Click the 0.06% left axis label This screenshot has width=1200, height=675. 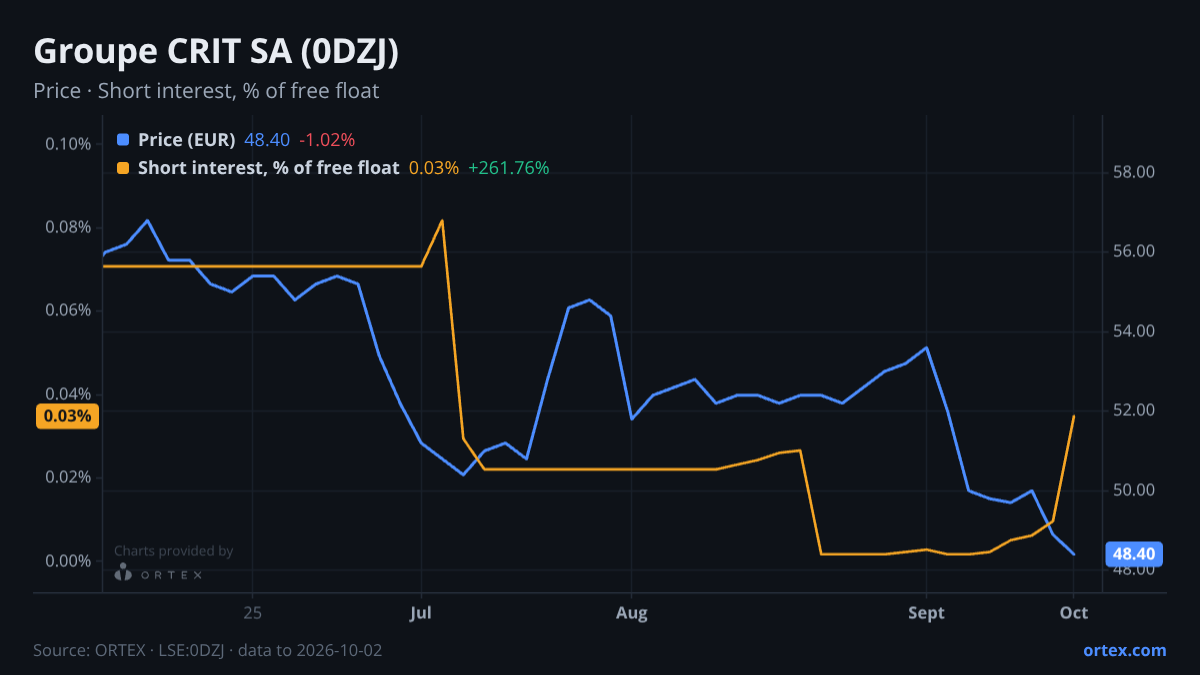coord(68,311)
